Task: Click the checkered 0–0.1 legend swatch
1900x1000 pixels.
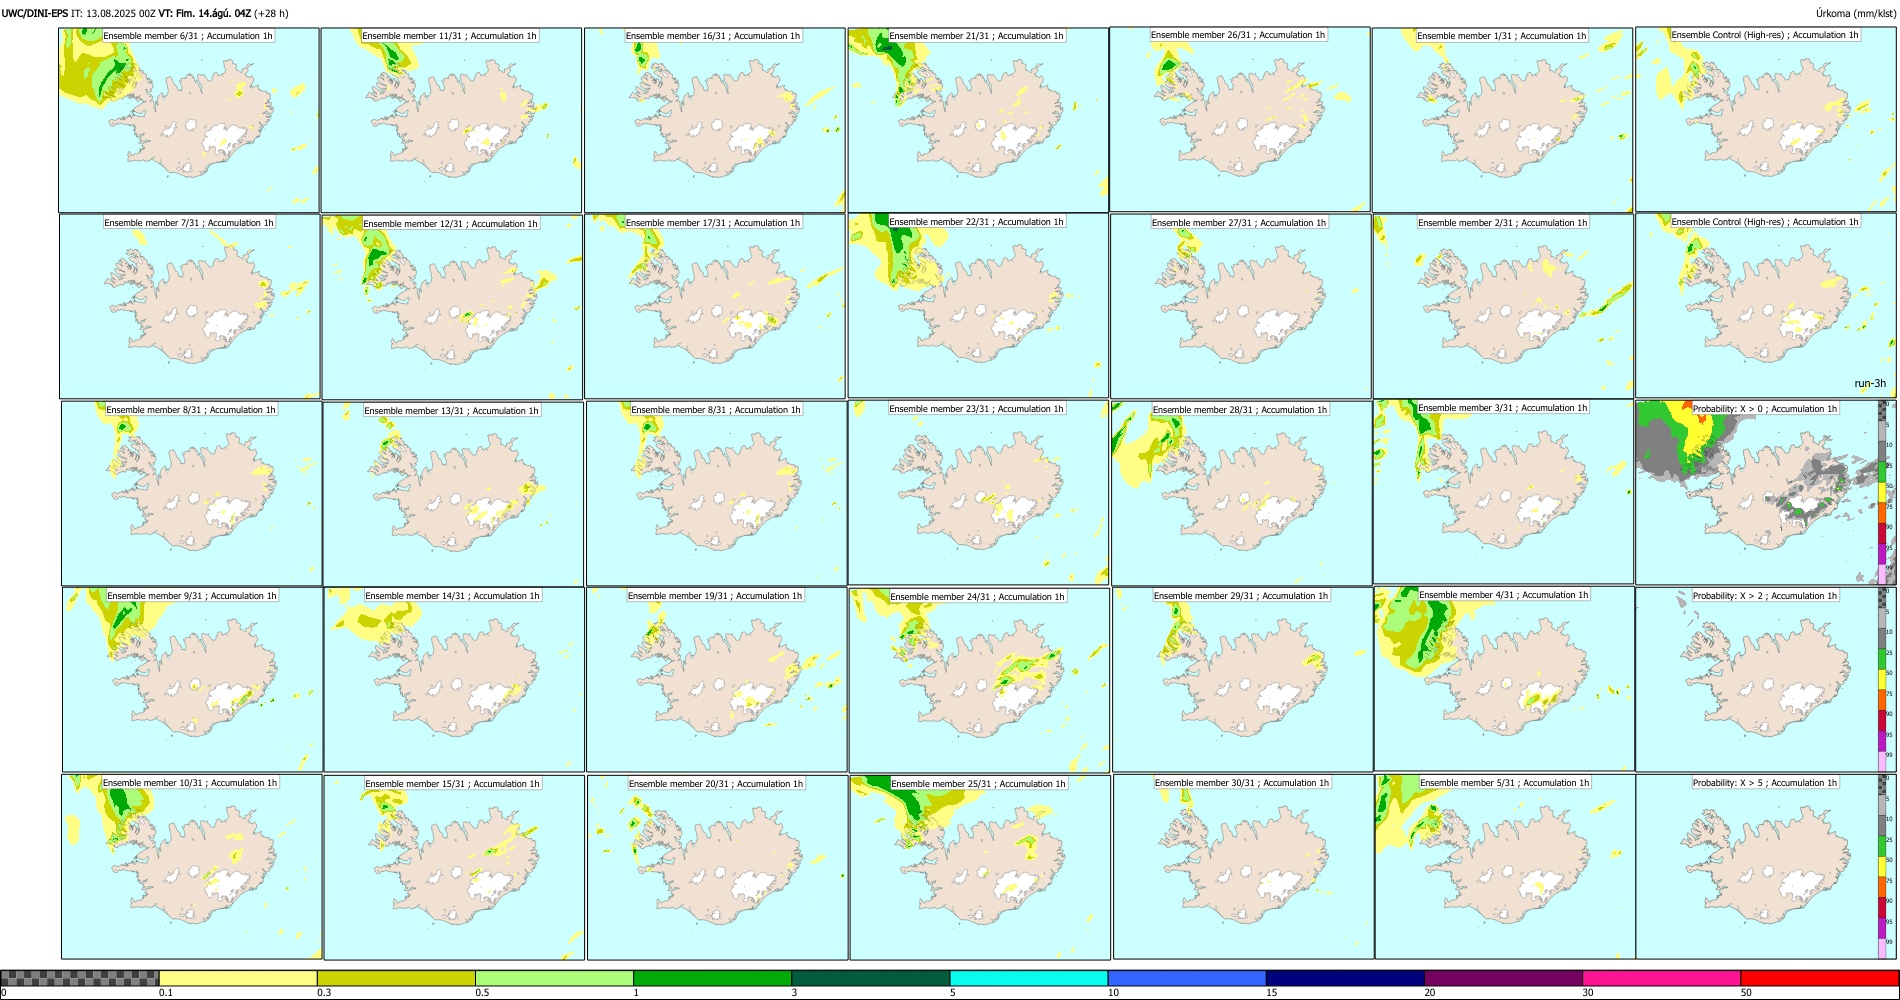Action: [80, 978]
